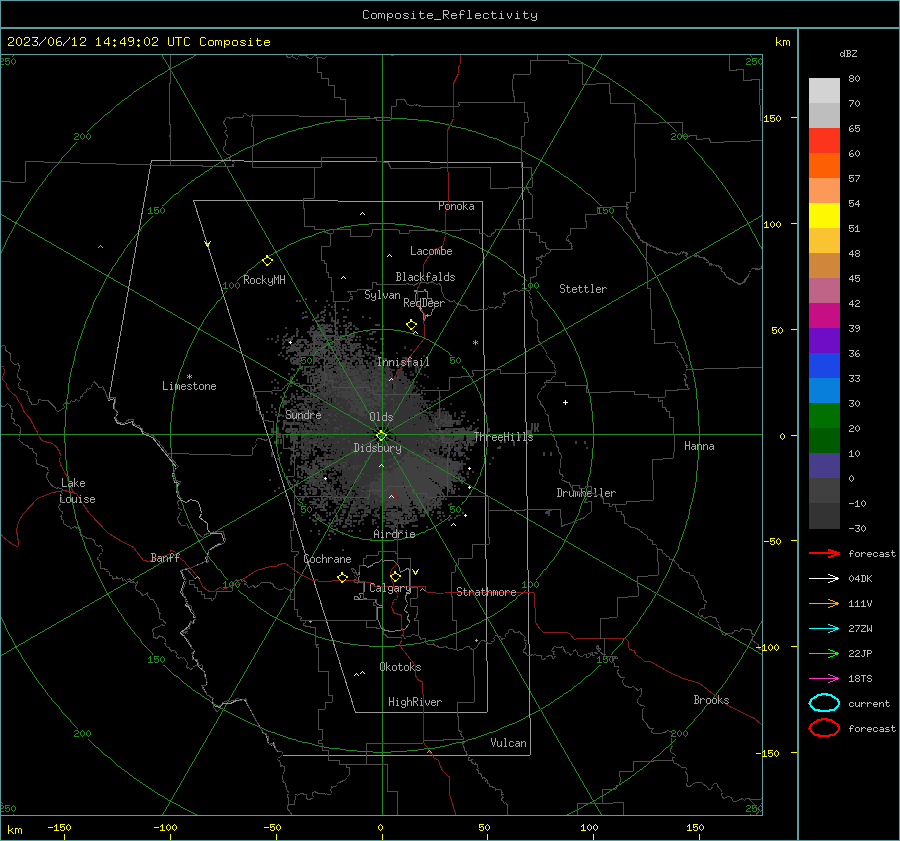Viewport: 900px width, 841px height.
Task: Click the white 04DK arrow in legend
Action: click(824, 579)
